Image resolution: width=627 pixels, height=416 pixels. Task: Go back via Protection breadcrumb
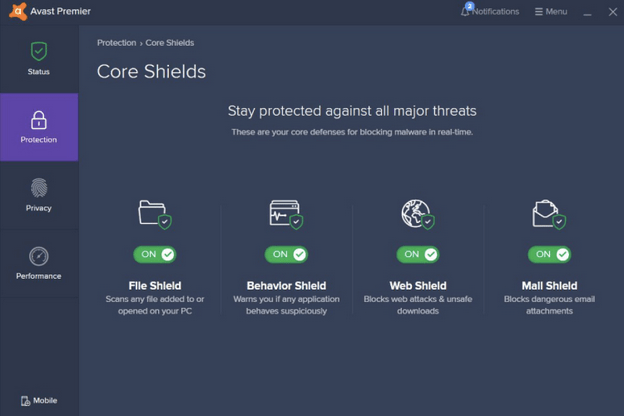pos(117,43)
